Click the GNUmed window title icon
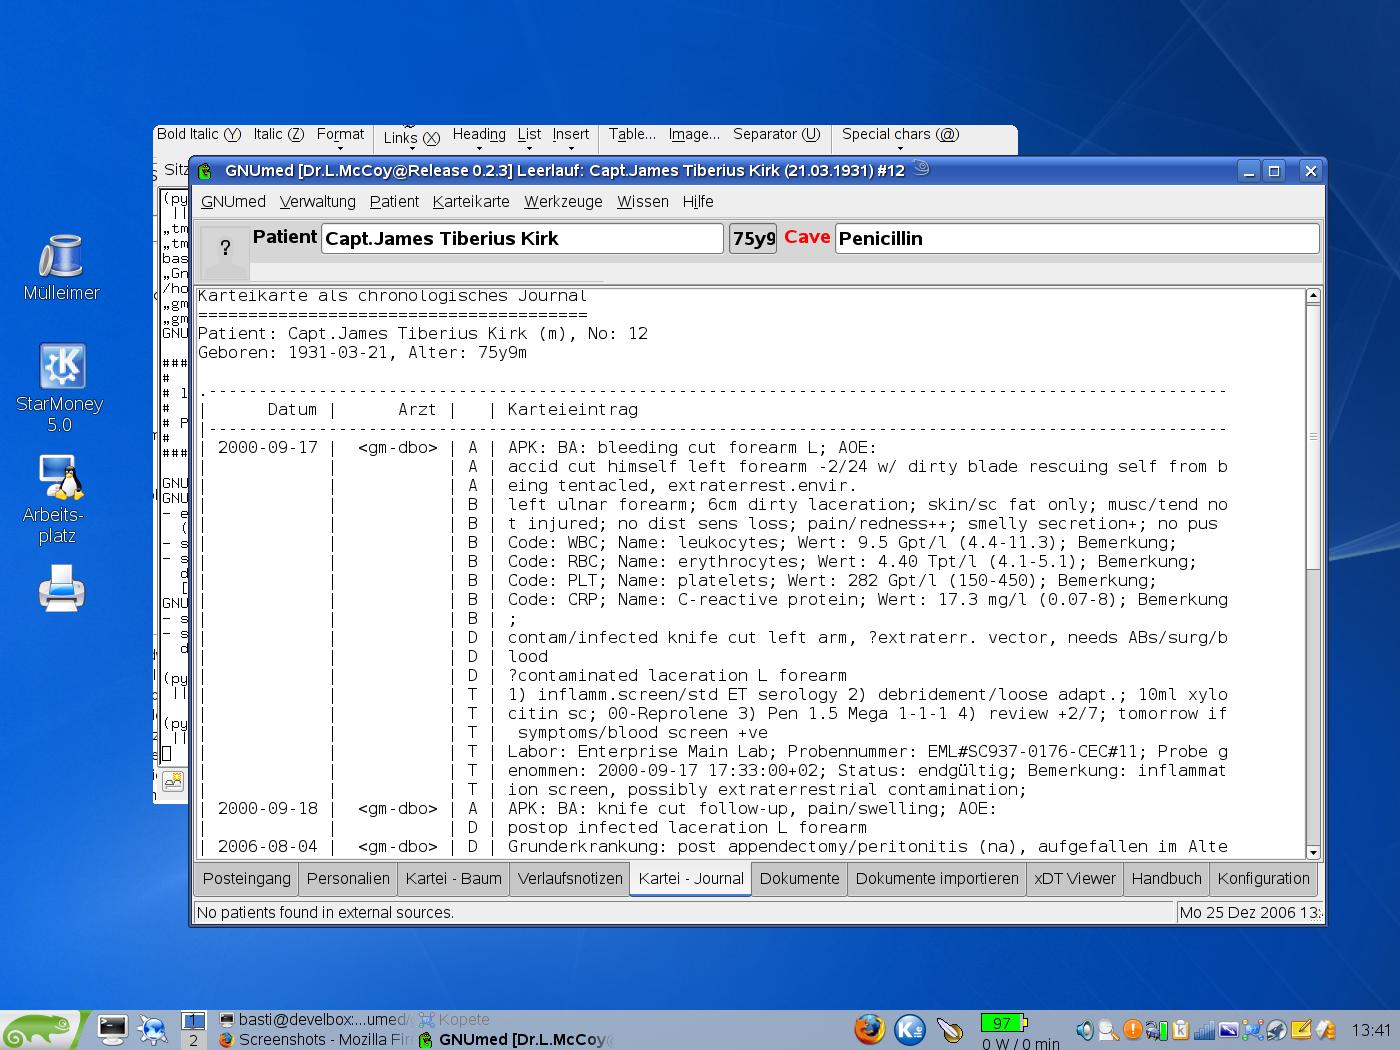This screenshot has height=1050, width=1400. (205, 171)
